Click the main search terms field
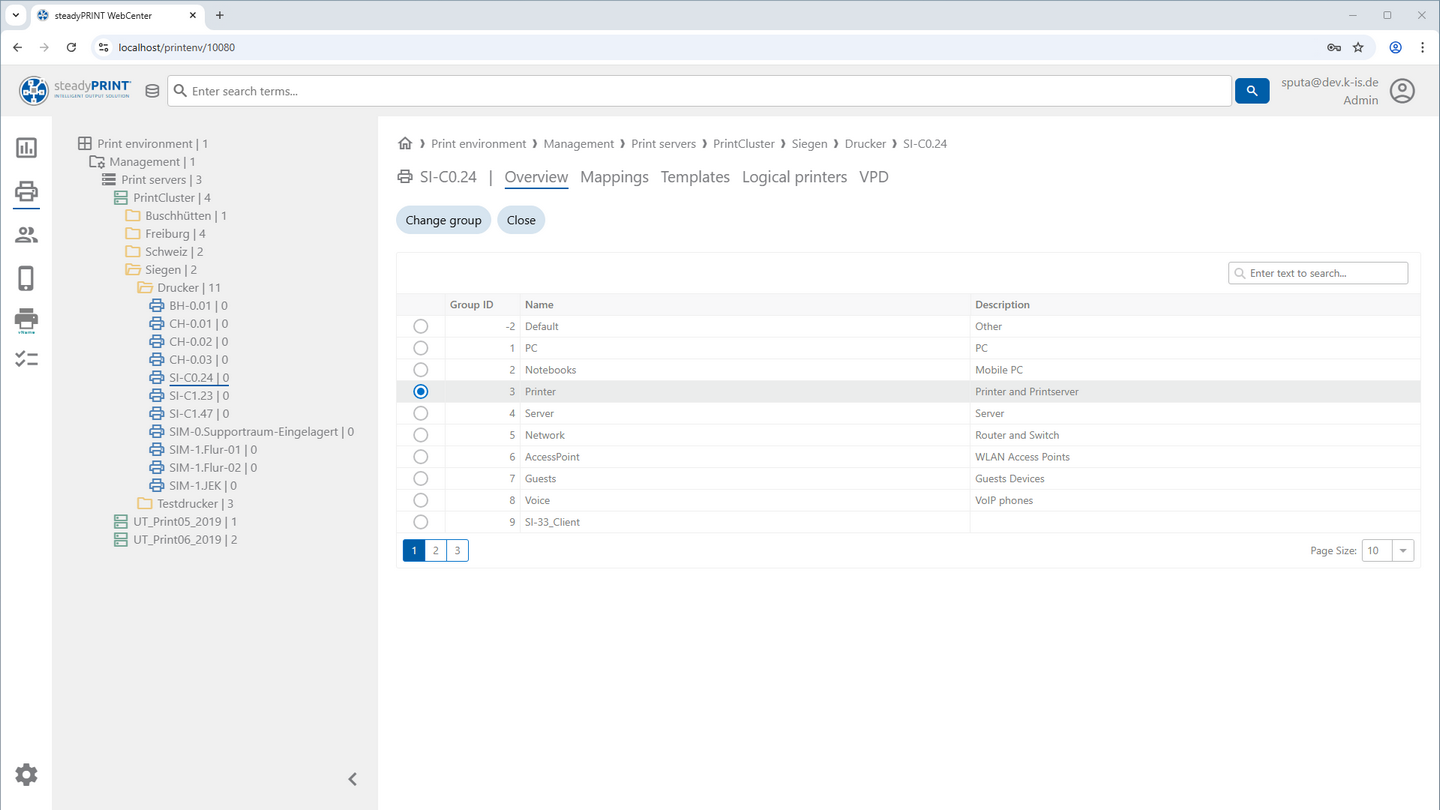 [x=700, y=91]
